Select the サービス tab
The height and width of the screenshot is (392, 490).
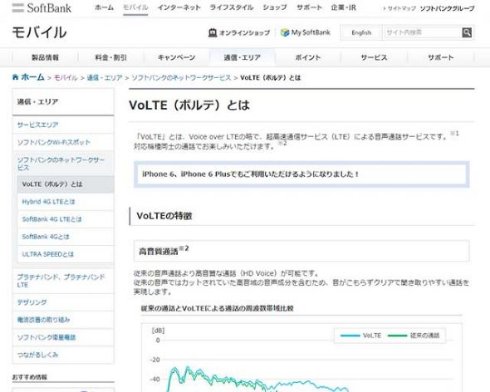tap(374, 58)
